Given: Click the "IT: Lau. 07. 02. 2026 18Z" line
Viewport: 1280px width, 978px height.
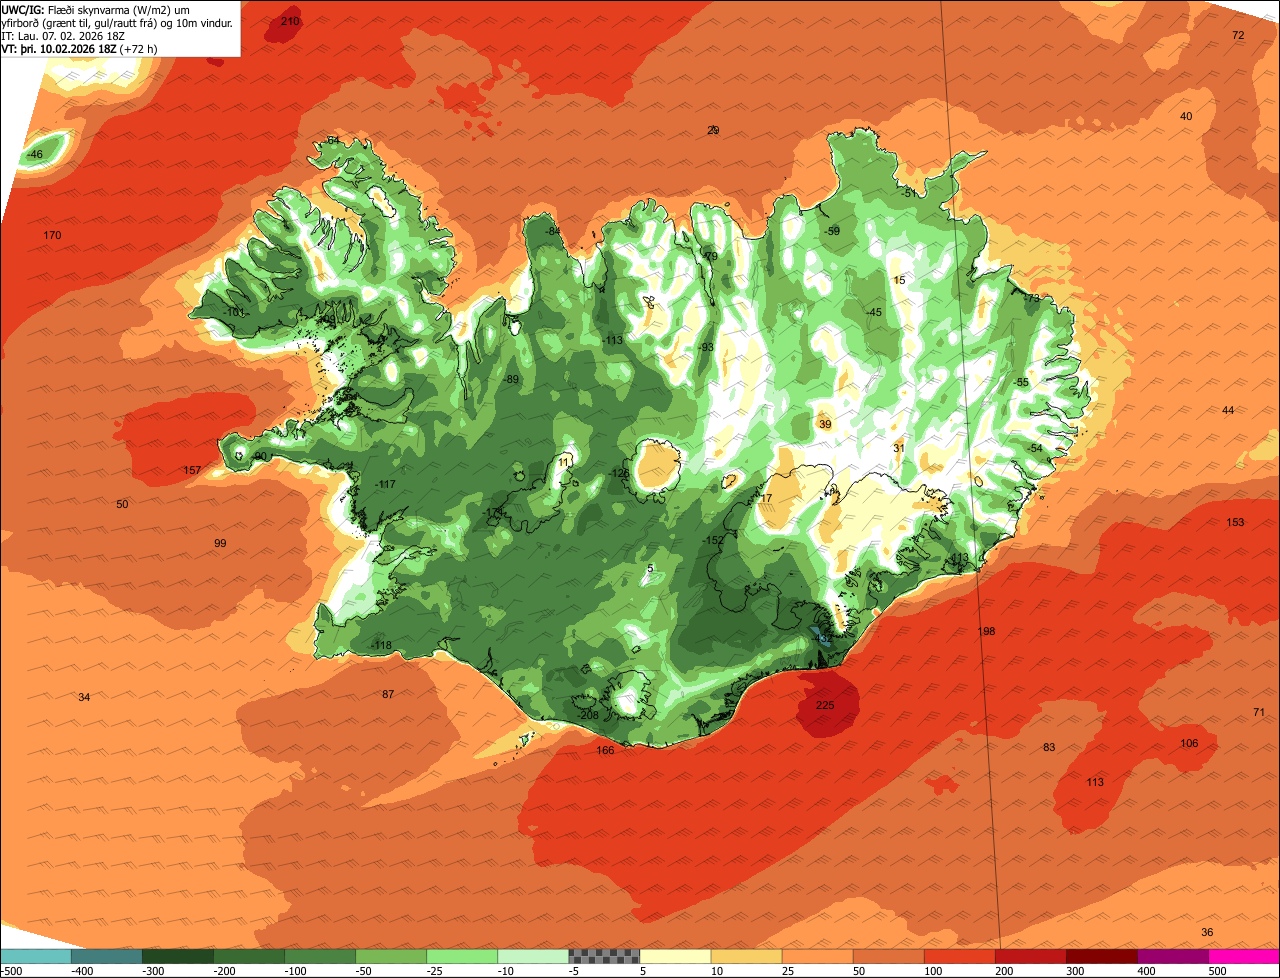Looking at the screenshot, I should pyautogui.click(x=62, y=35).
